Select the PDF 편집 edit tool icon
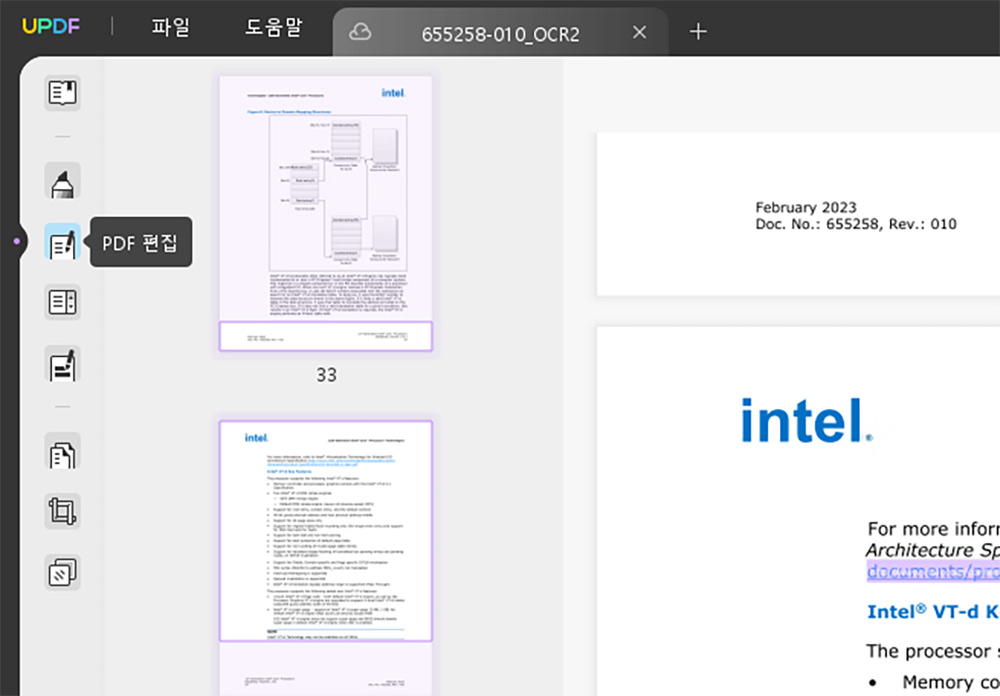 click(x=62, y=242)
